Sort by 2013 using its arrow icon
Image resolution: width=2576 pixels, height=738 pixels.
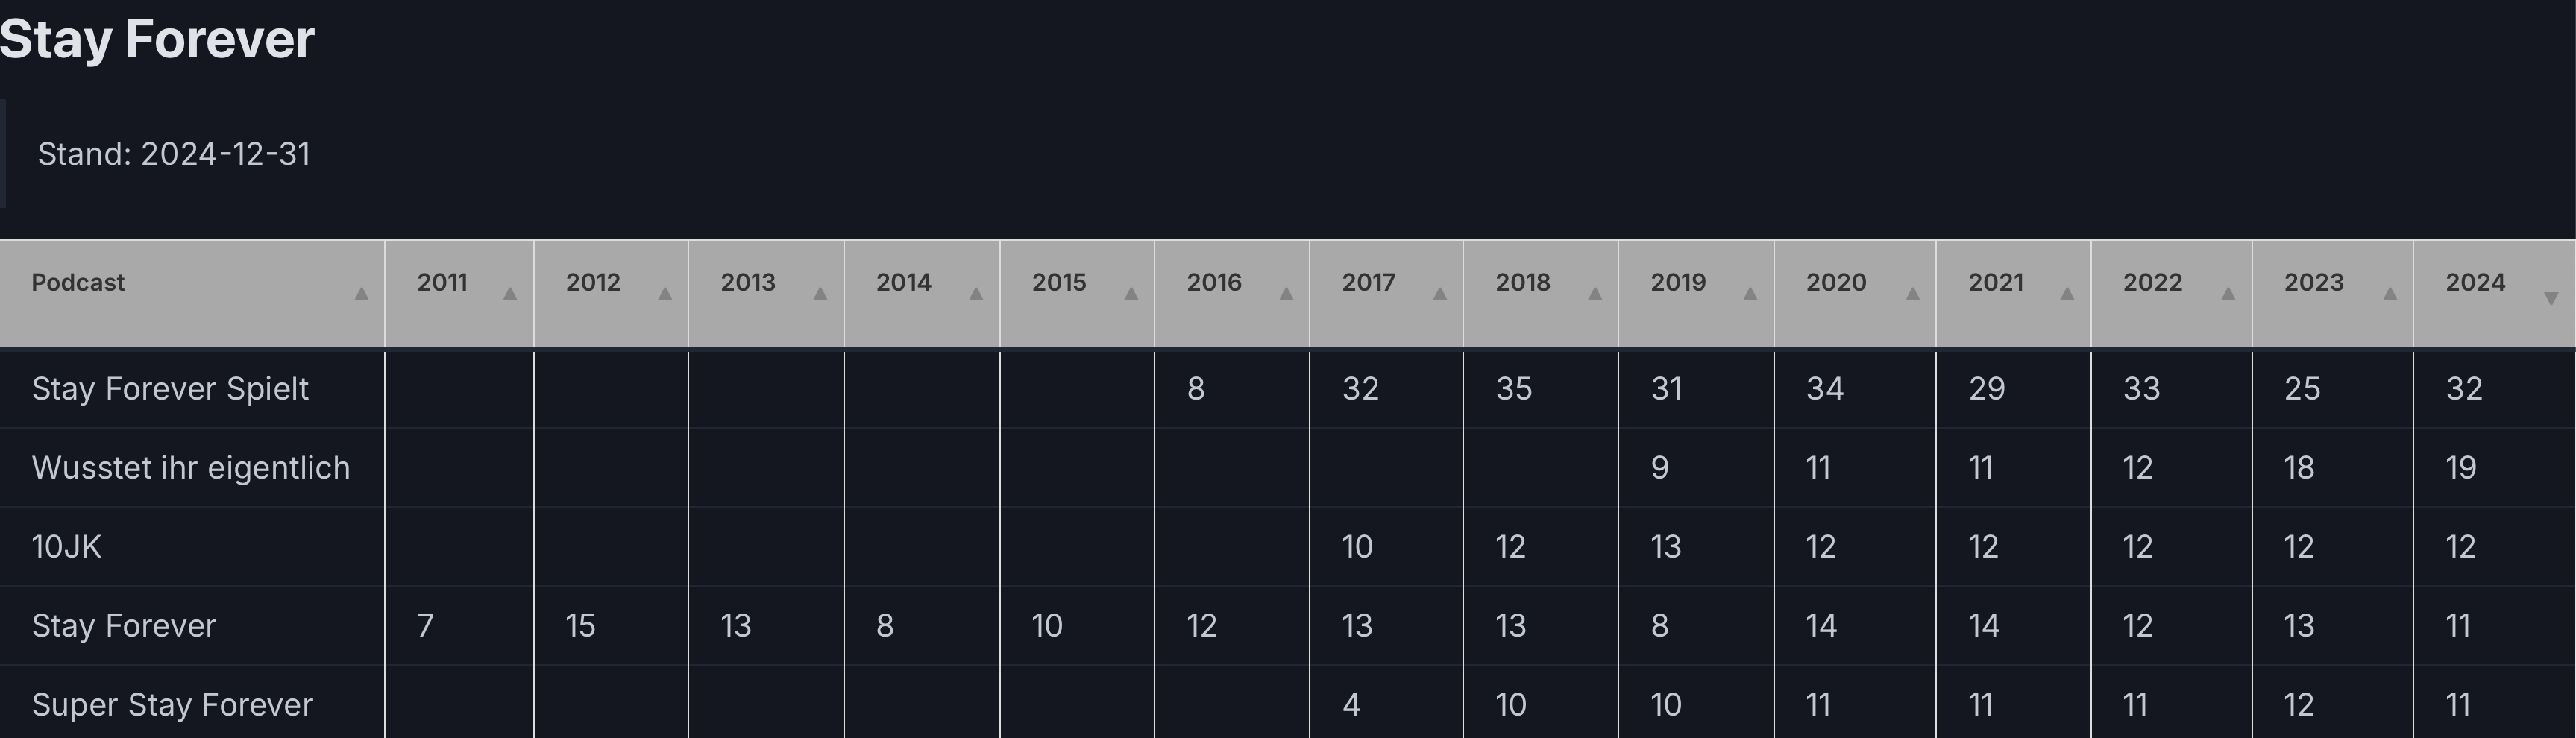[820, 294]
